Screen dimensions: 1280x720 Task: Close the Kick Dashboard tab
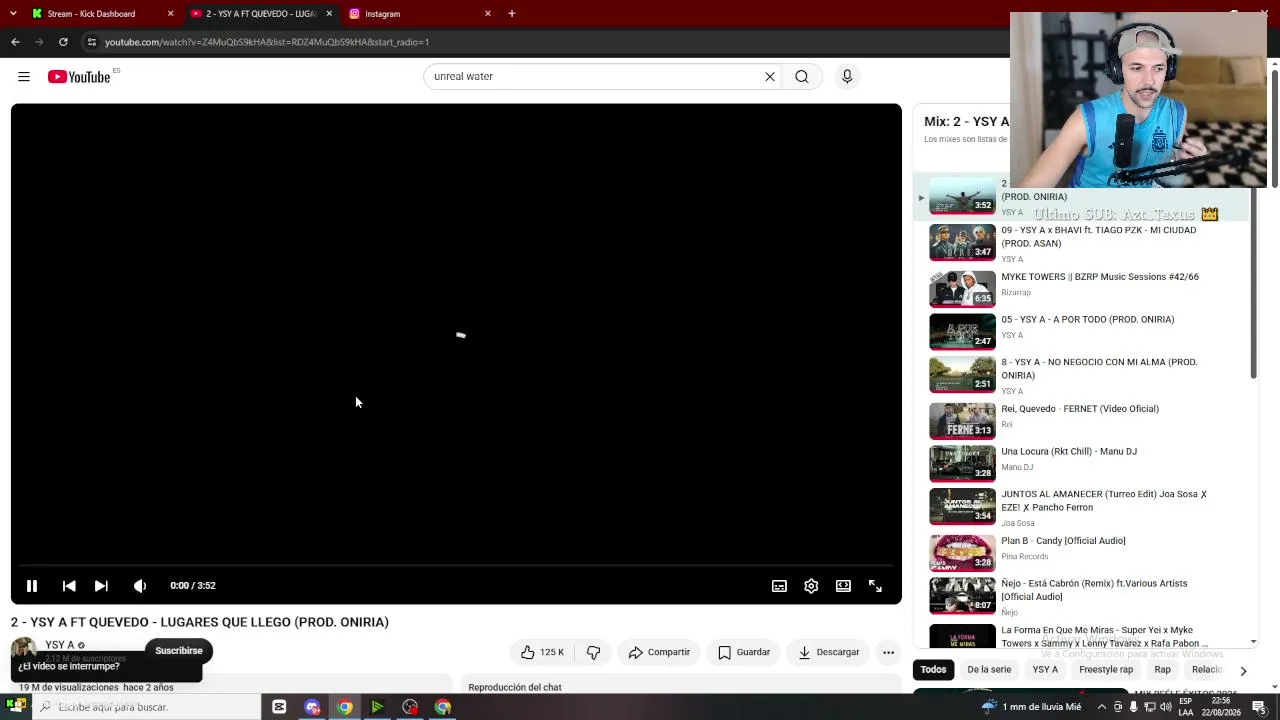point(170,14)
